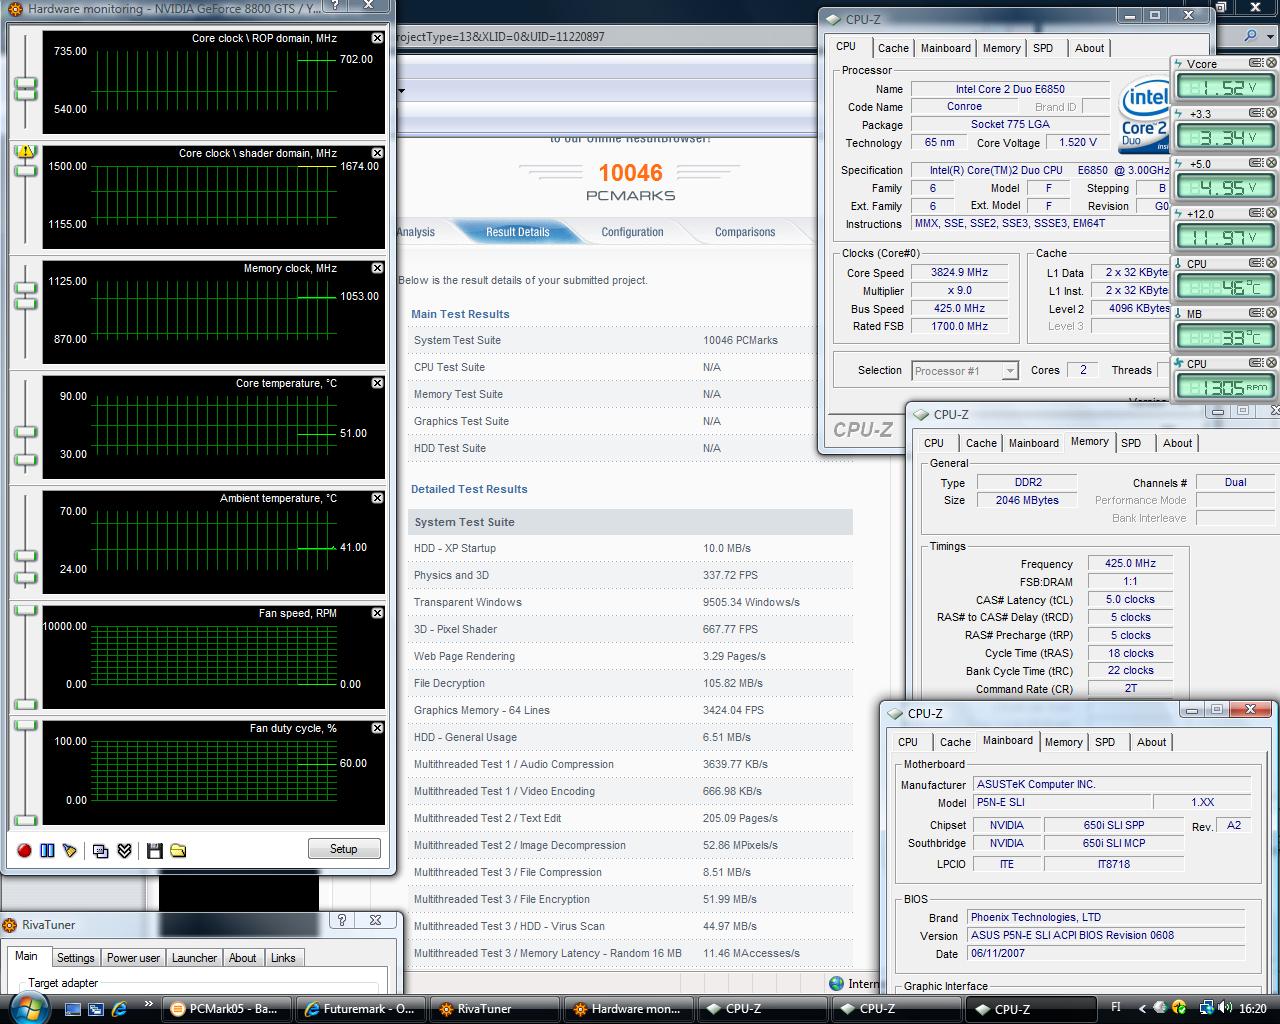The height and width of the screenshot is (1024, 1280).
Task: Switch to Power user tab in RivaTuner
Action: coord(133,958)
